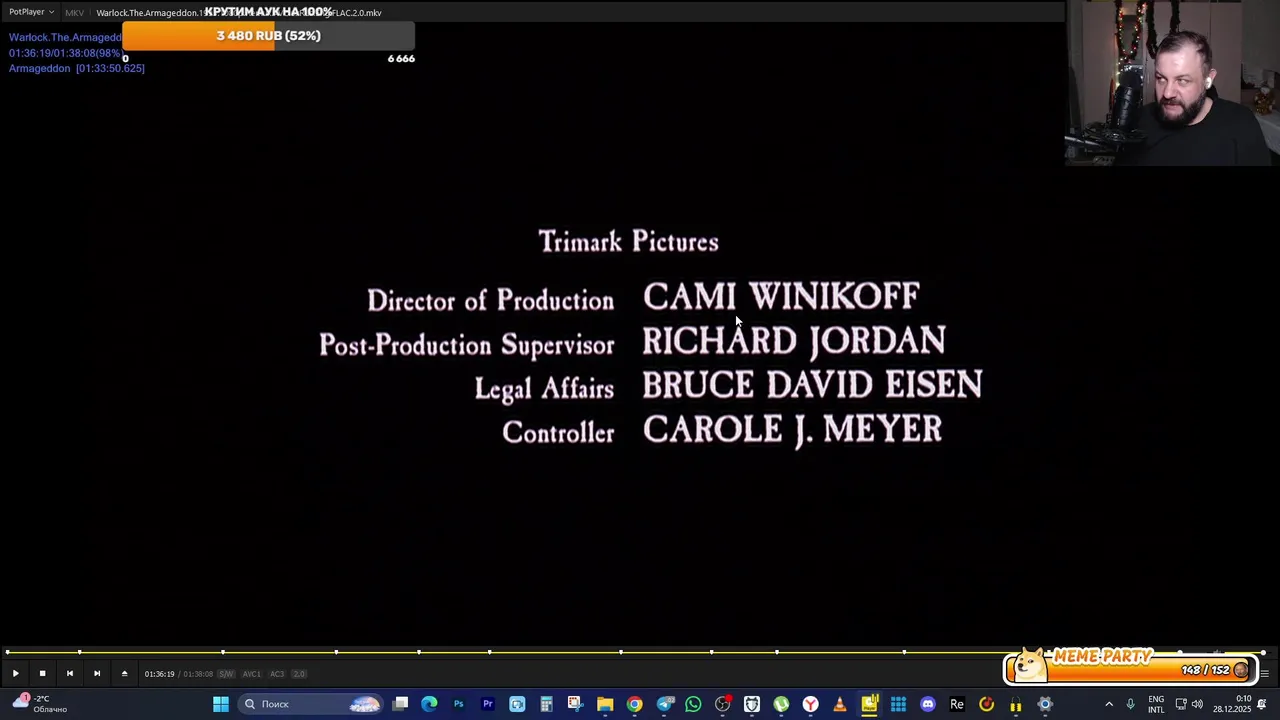The image size is (1280, 720).
Task: Open the Settings gear taskbar icon
Action: click(x=1045, y=704)
